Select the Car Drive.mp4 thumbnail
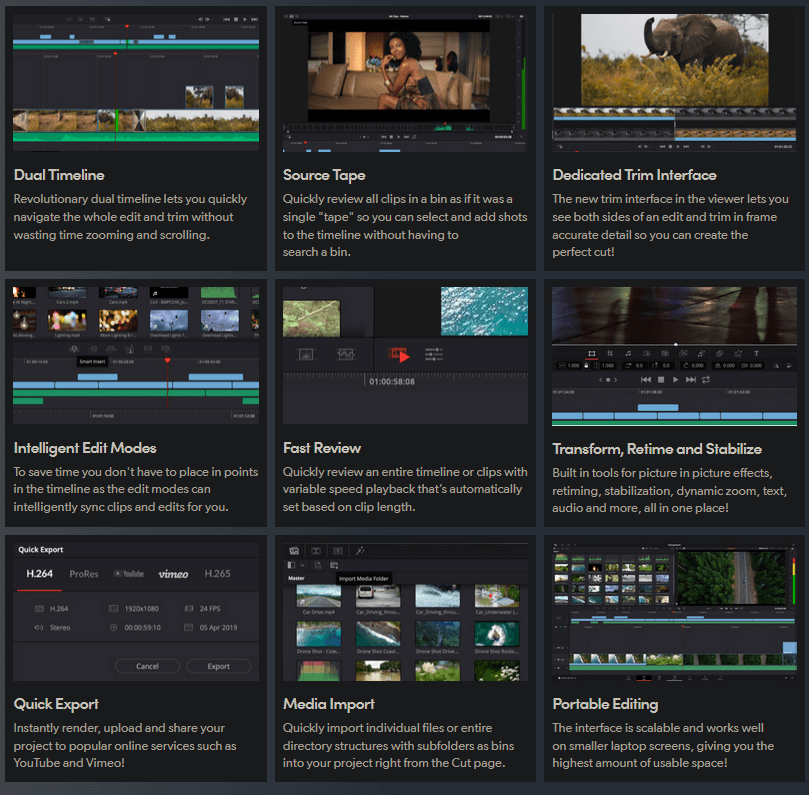 (318, 594)
